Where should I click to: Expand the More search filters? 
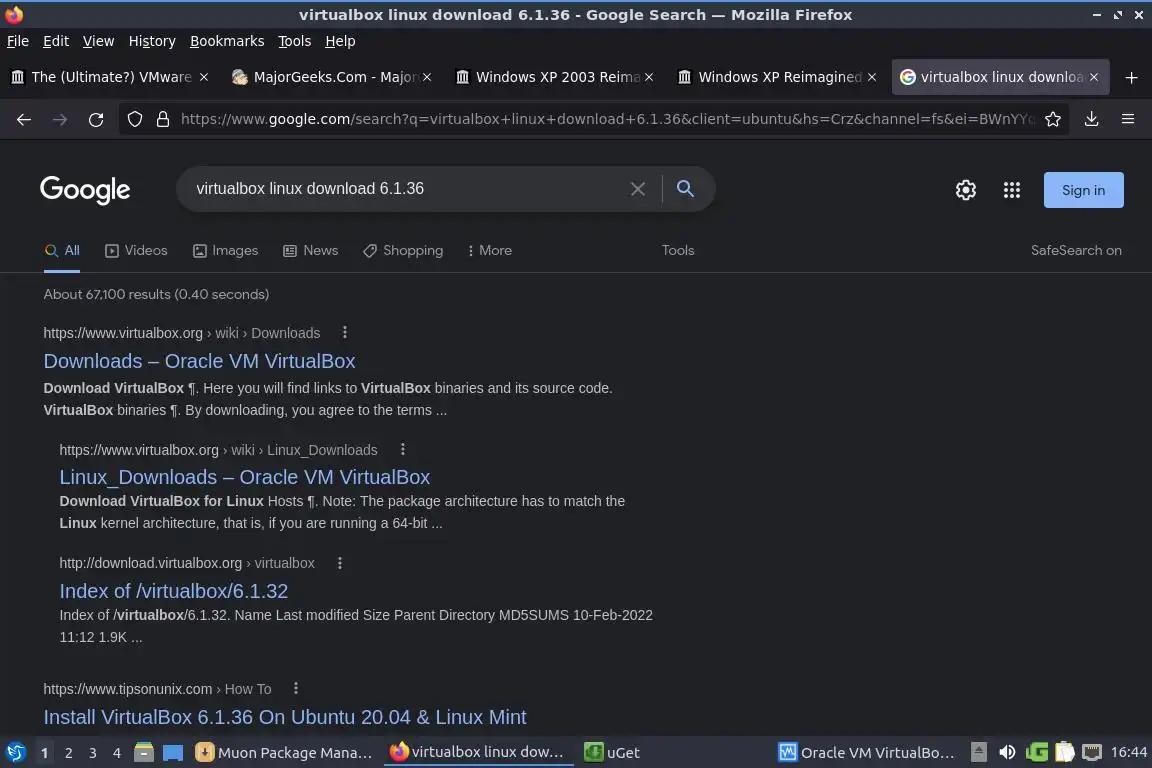pyautogui.click(x=489, y=251)
